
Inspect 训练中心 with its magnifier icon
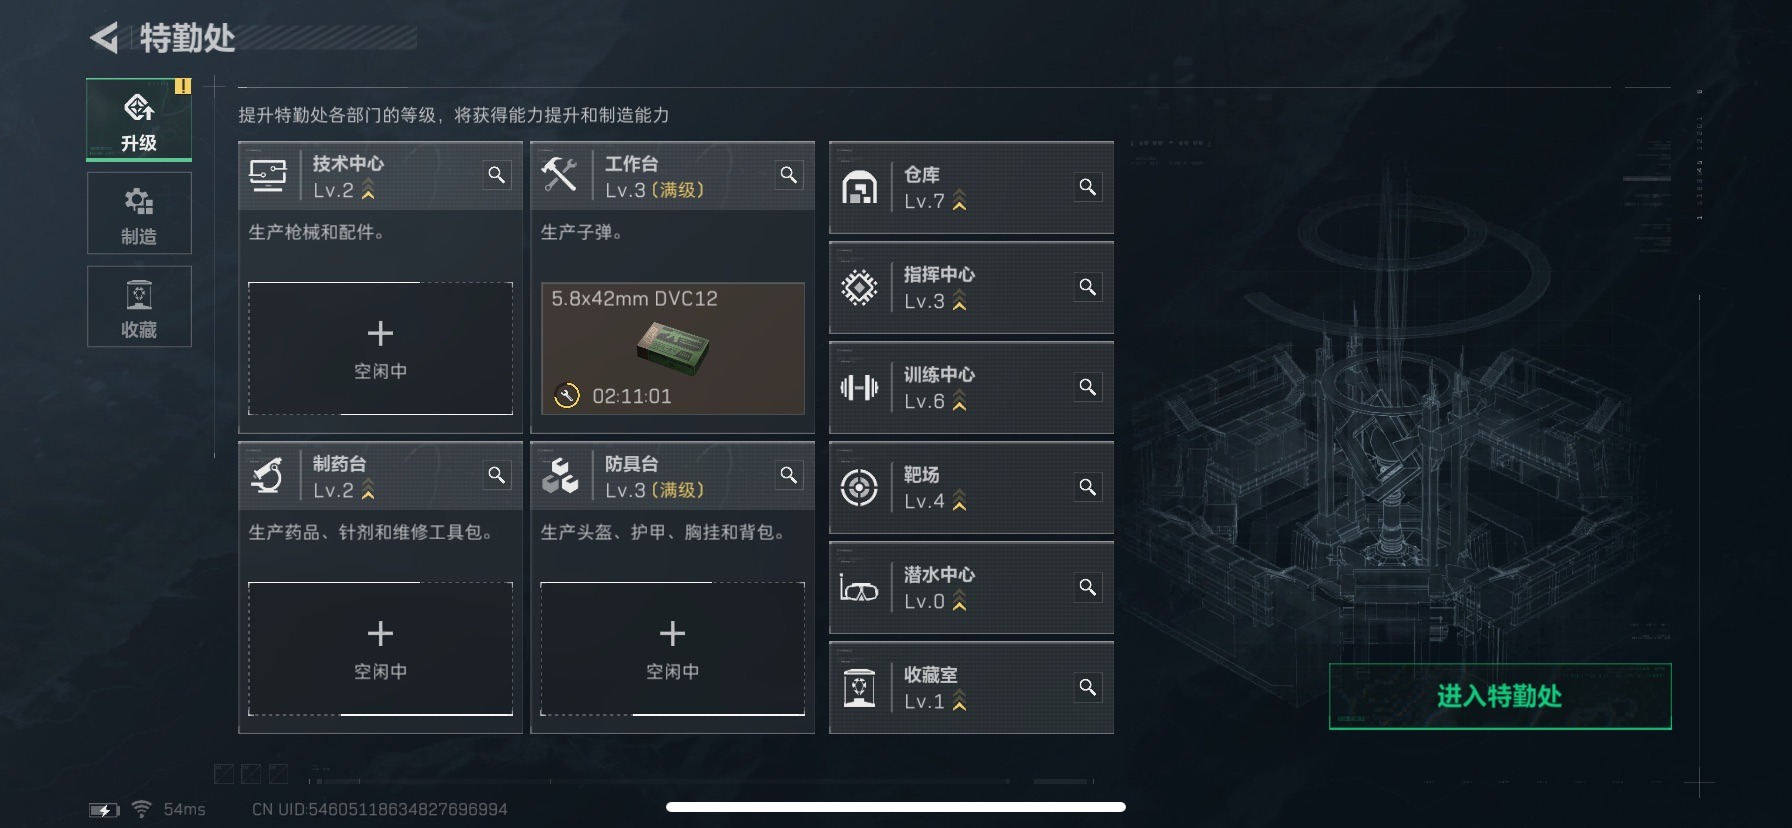[1087, 387]
